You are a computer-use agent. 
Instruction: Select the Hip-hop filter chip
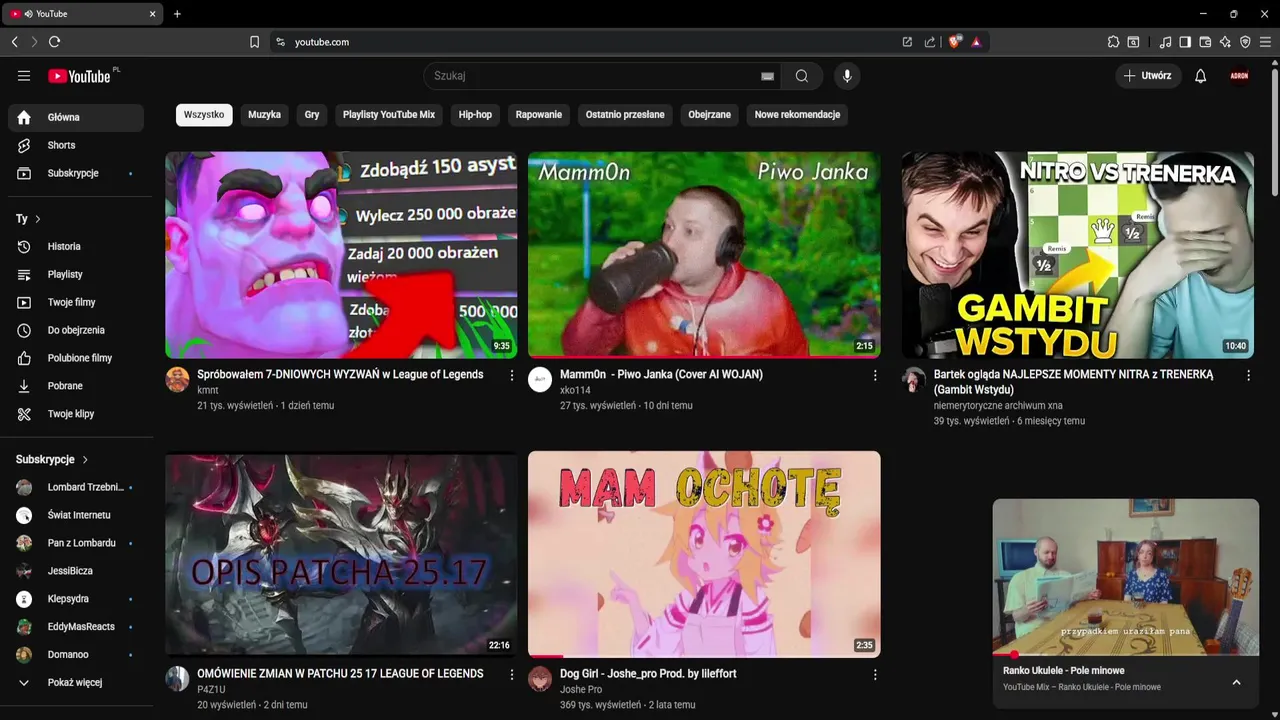click(x=475, y=115)
